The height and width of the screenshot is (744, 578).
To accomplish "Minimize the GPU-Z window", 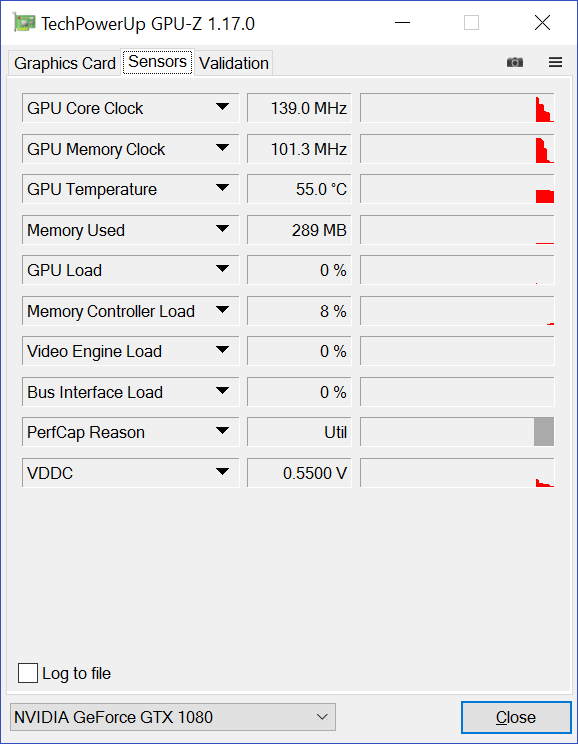I will [402, 22].
